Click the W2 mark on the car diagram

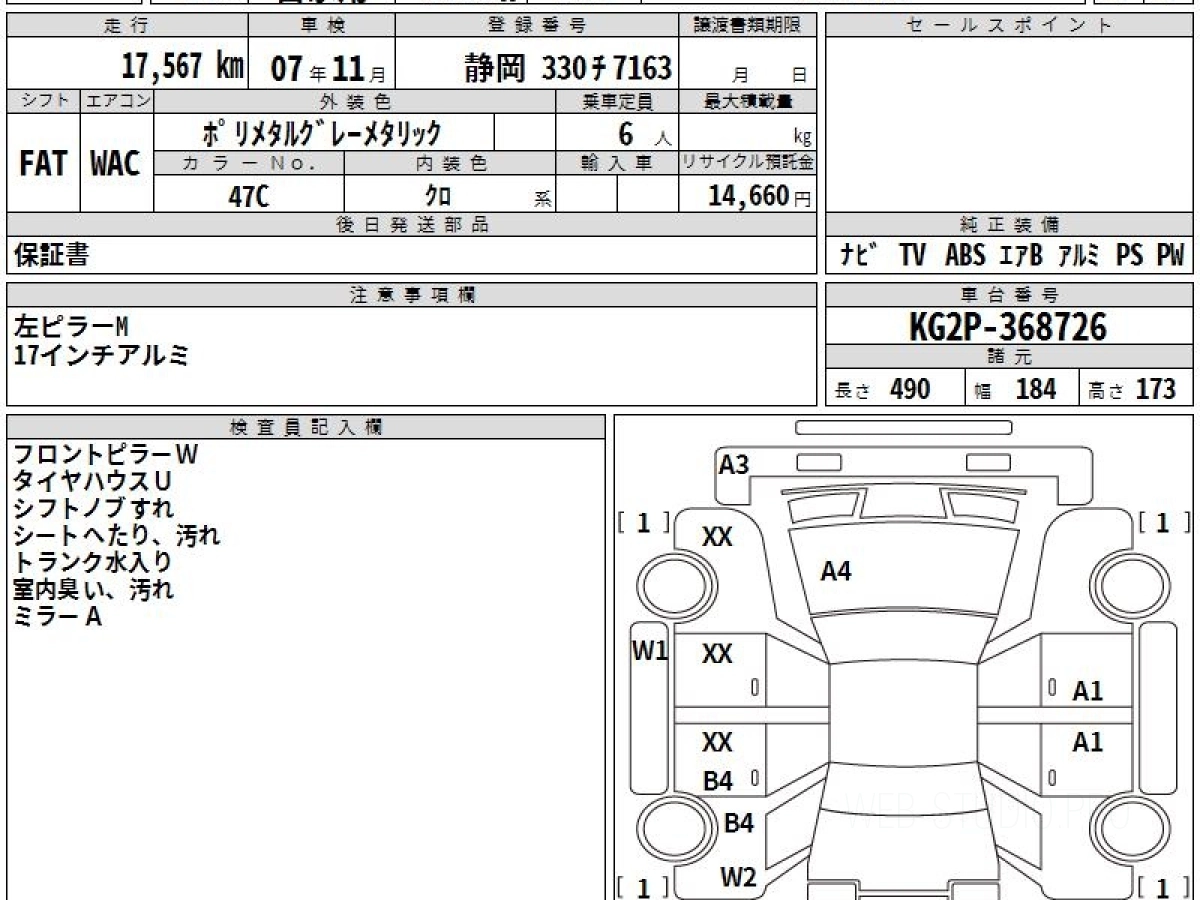[738, 878]
